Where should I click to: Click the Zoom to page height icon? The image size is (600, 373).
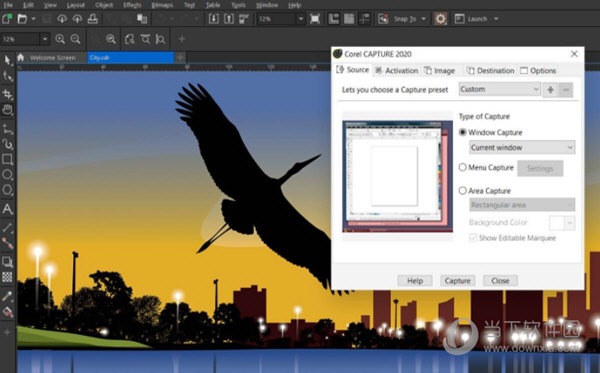(160, 39)
